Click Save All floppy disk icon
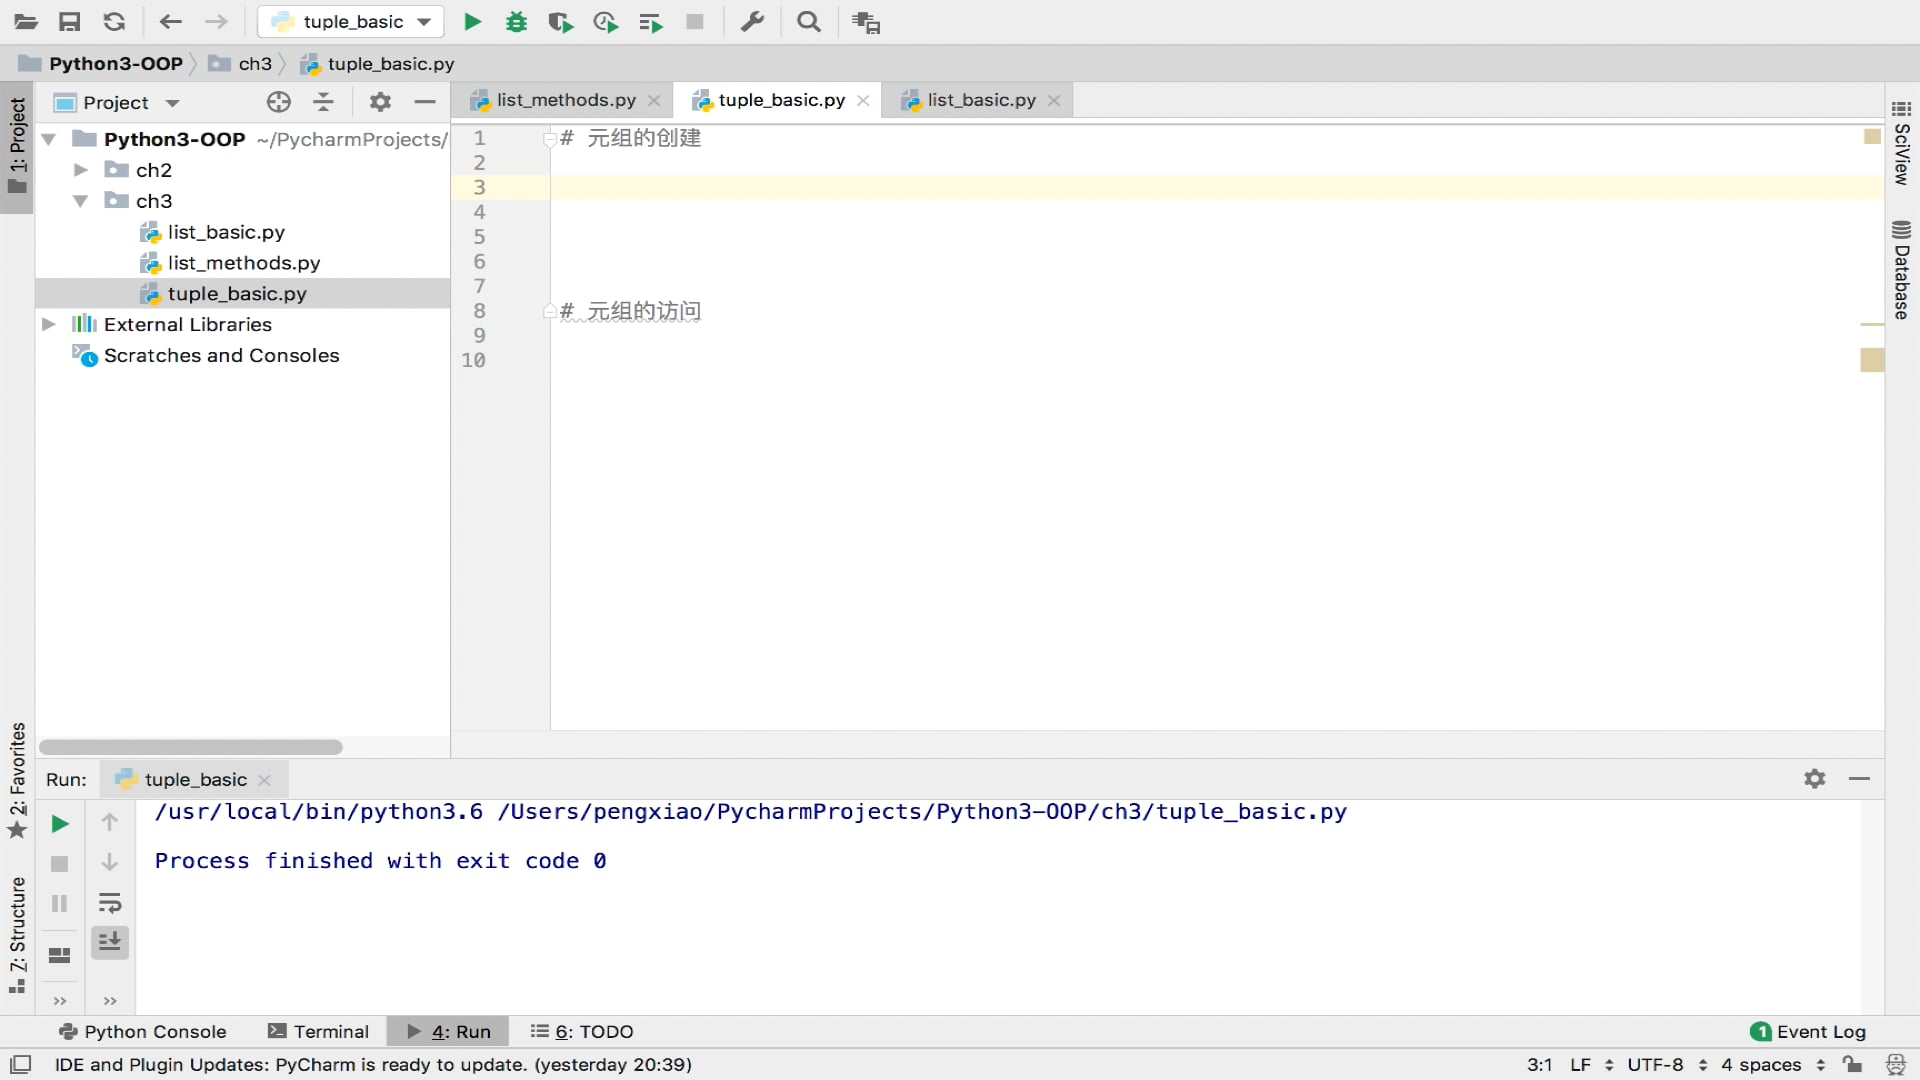1920x1080 pixels. click(x=69, y=22)
